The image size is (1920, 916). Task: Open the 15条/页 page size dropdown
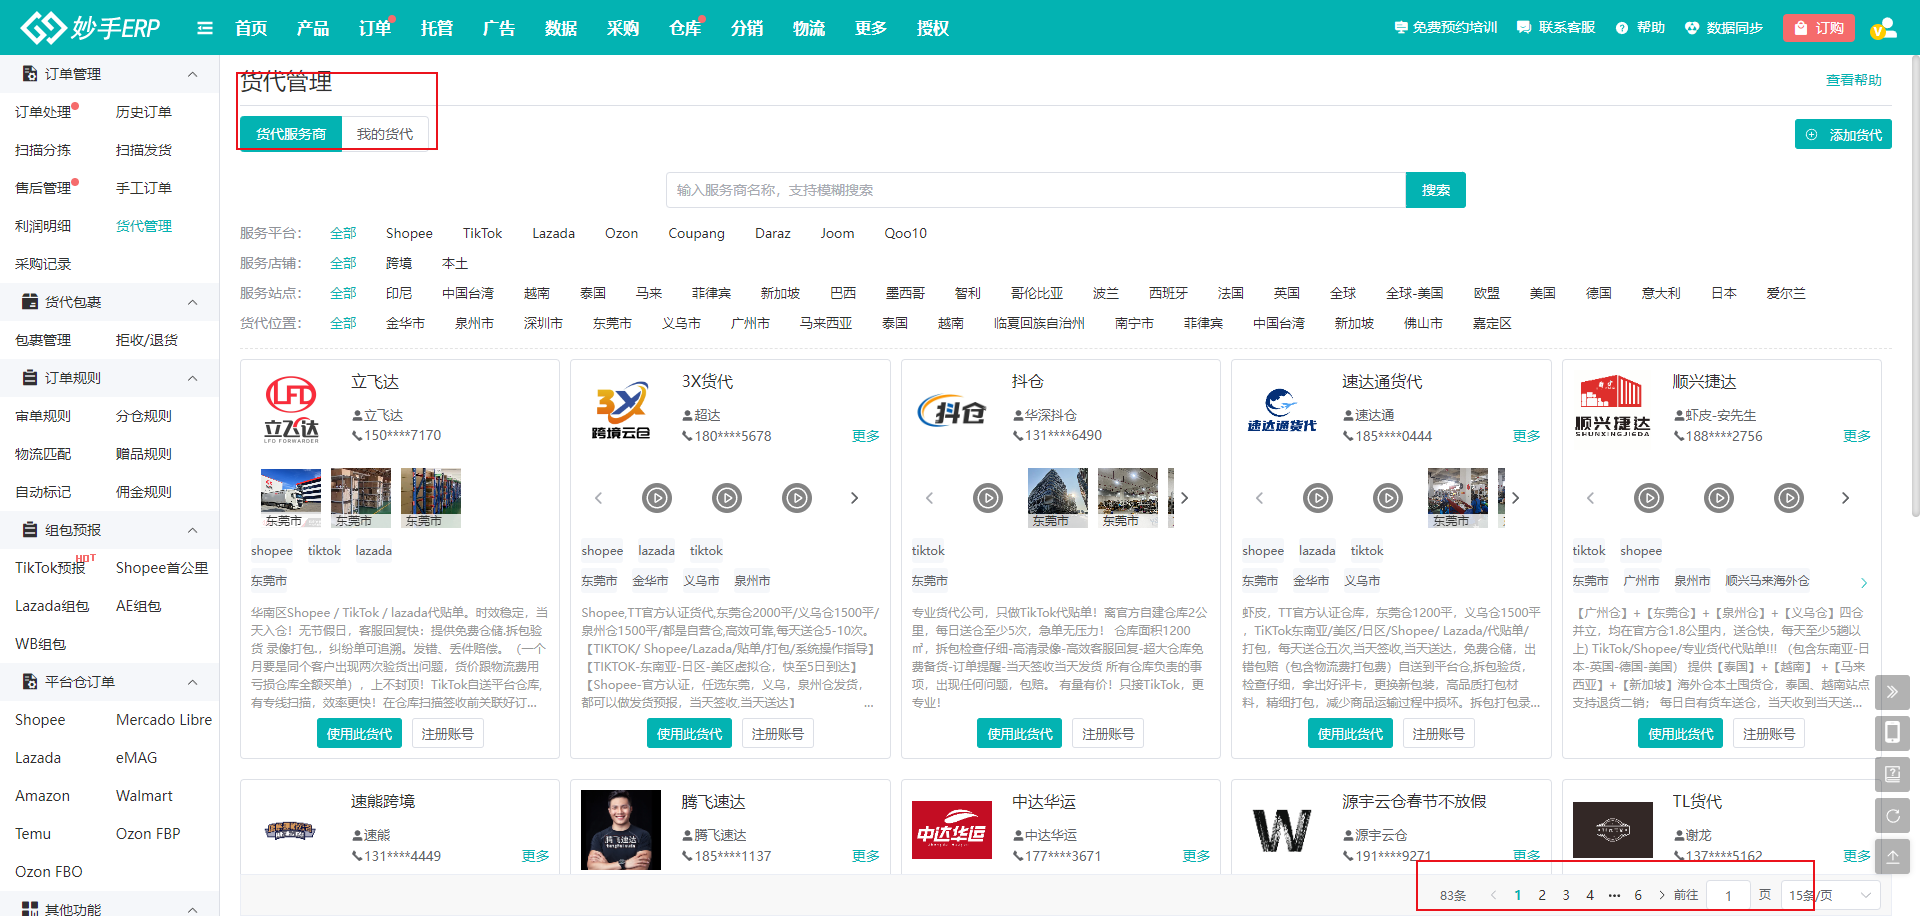click(x=1830, y=895)
